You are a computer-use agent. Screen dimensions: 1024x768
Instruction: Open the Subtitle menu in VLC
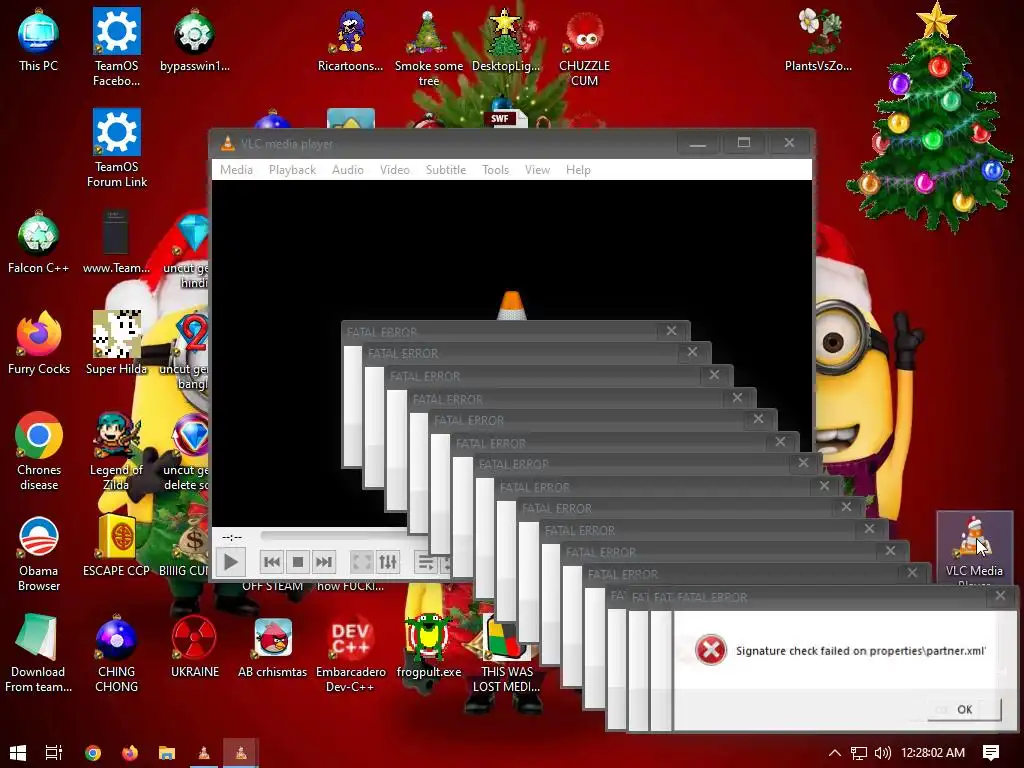pos(446,170)
